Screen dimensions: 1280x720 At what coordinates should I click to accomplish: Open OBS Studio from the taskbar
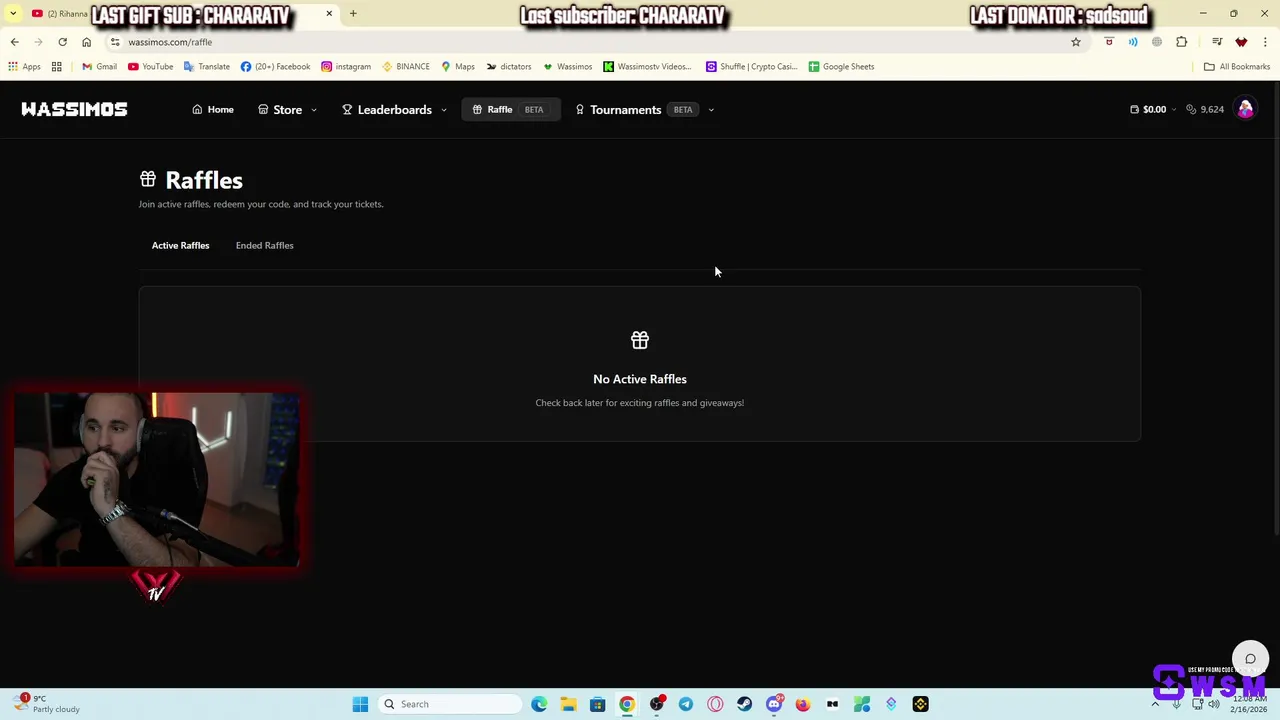[656, 704]
